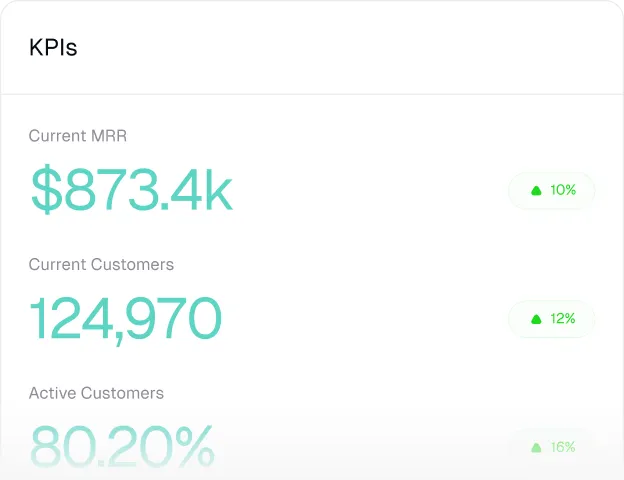The height and width of the screenshot is (480, 624).
Task: Open the 80.20% active customers value
Action: pyautogui.click(x=121, y=447)
